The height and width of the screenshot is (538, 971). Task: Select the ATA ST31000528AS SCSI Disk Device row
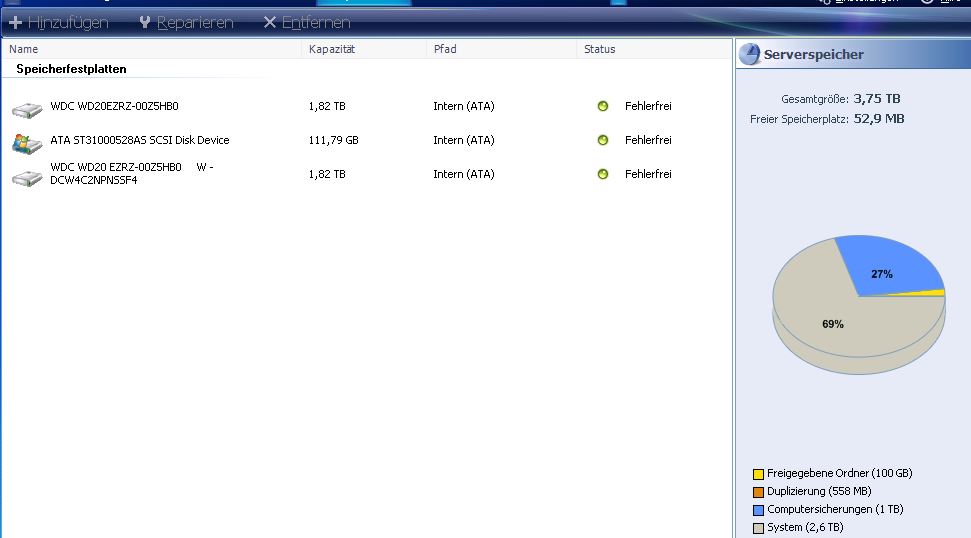coord(140,140)
